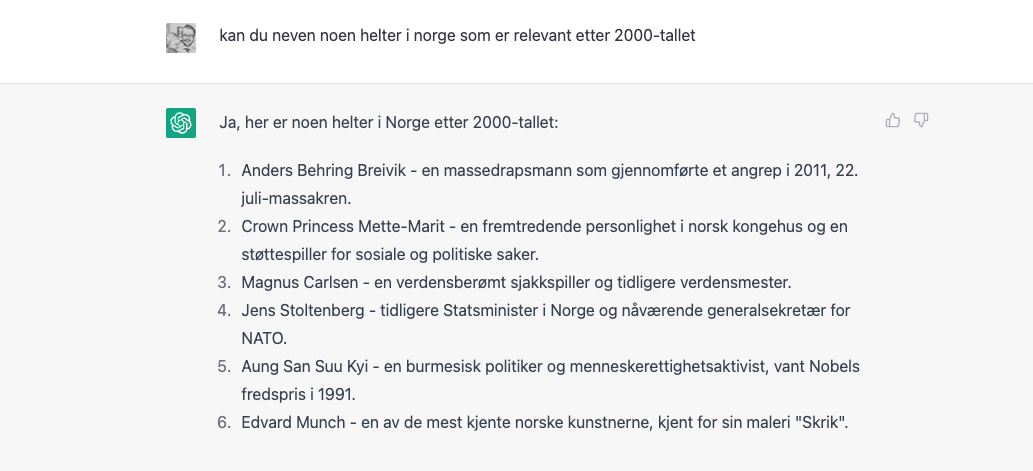Screen dimensions: 1033x471
Task: Click the Magnus Carlsen list entry
Action: coord(516,283)
